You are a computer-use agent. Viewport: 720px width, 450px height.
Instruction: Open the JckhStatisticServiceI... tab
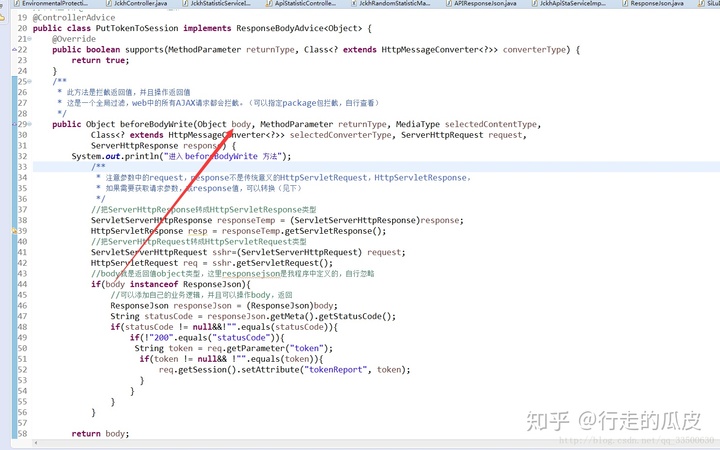pyautogui.click(x=221, y=3)
